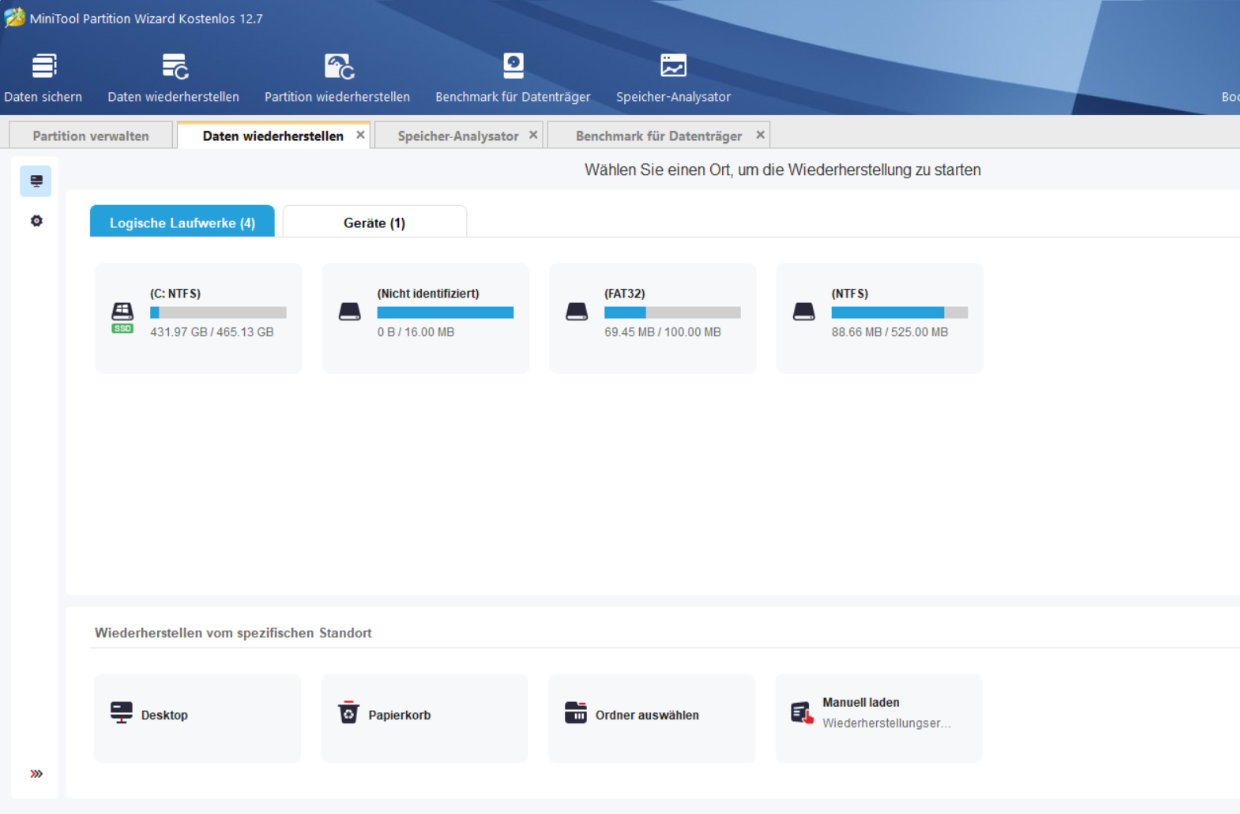Recover from the Desktop location

tap(197, 718)
